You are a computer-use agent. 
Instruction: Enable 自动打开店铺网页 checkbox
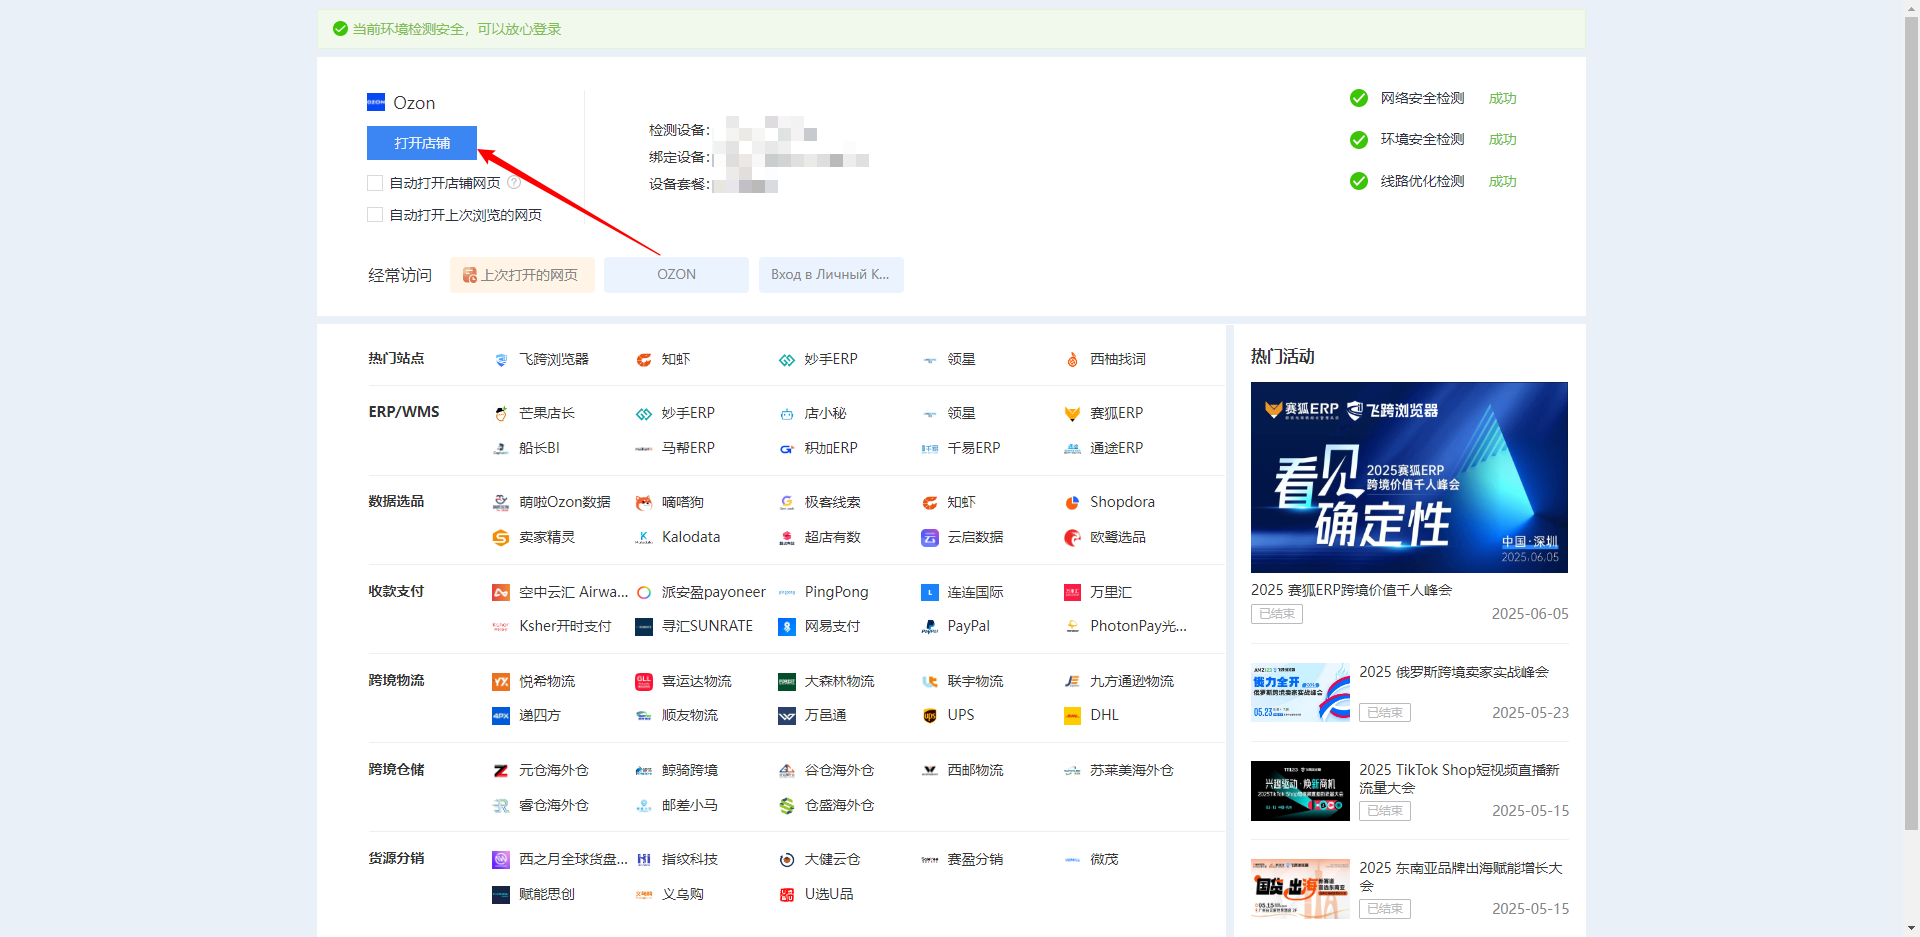375,183
